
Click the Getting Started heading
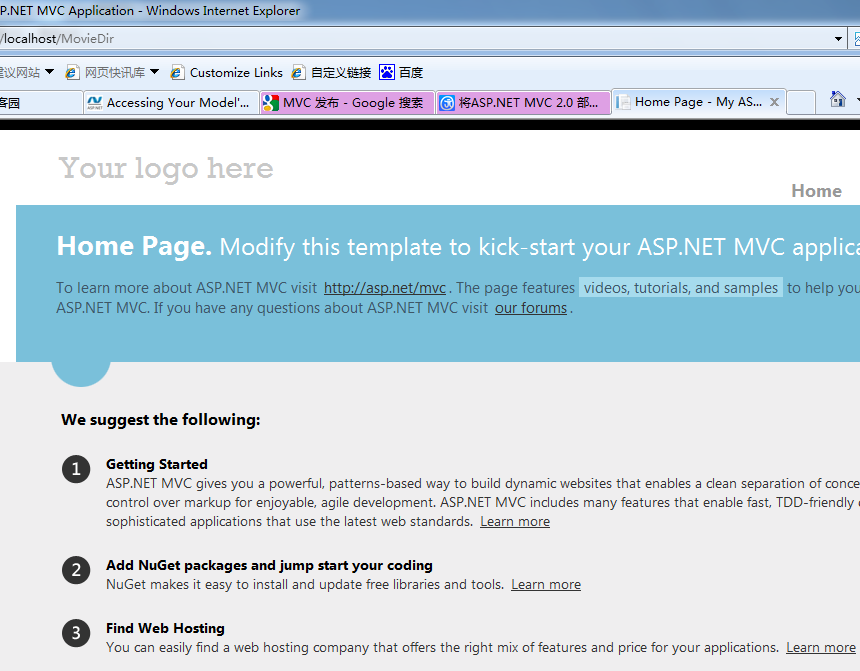(x=157, y=464)
